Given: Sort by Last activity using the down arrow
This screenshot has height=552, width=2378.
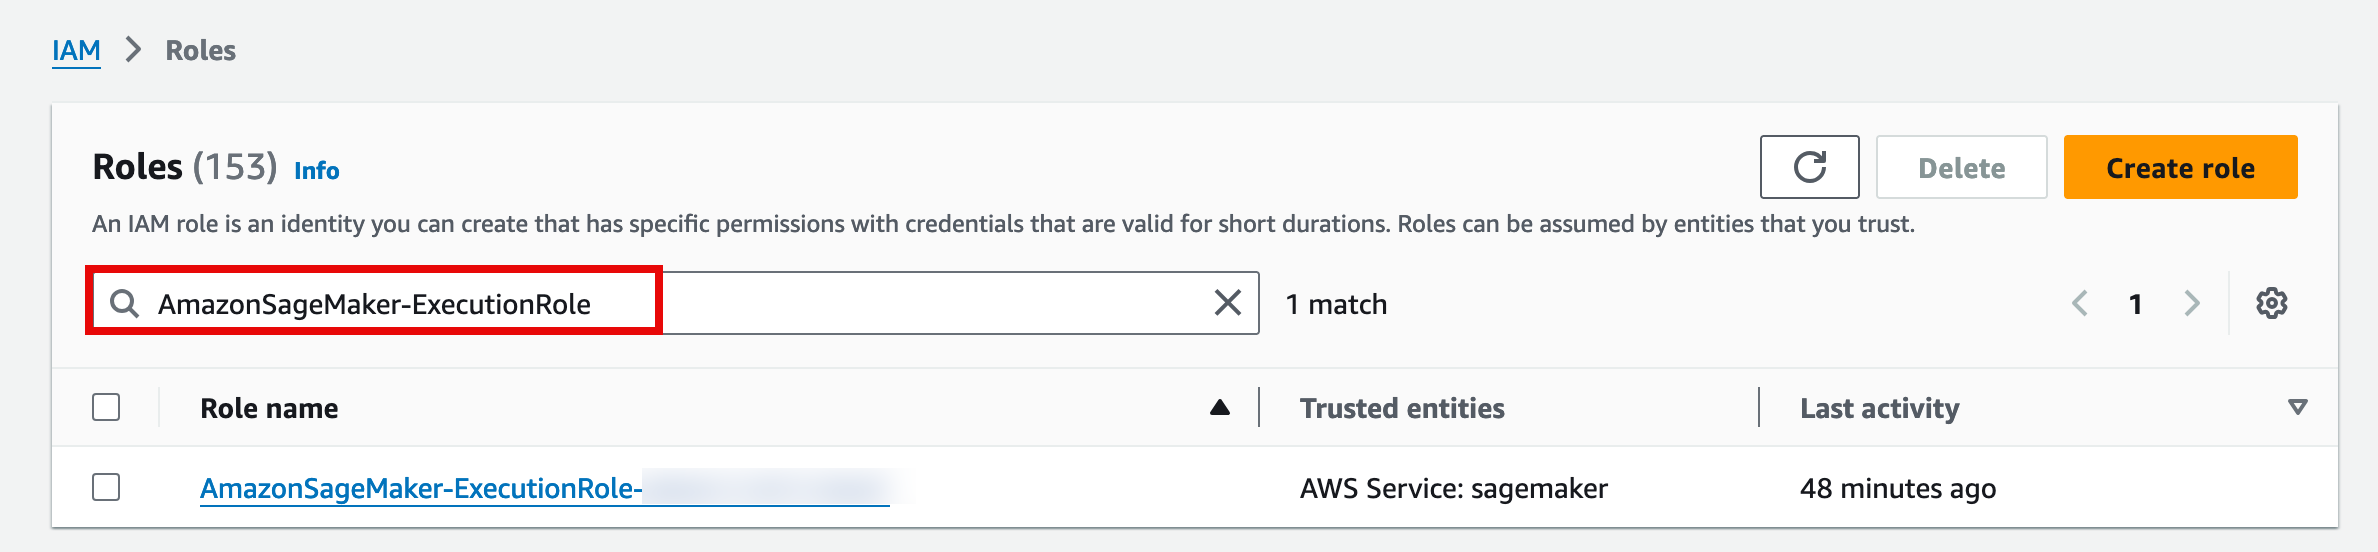Looking at the screenshot, I should 2297,407.
